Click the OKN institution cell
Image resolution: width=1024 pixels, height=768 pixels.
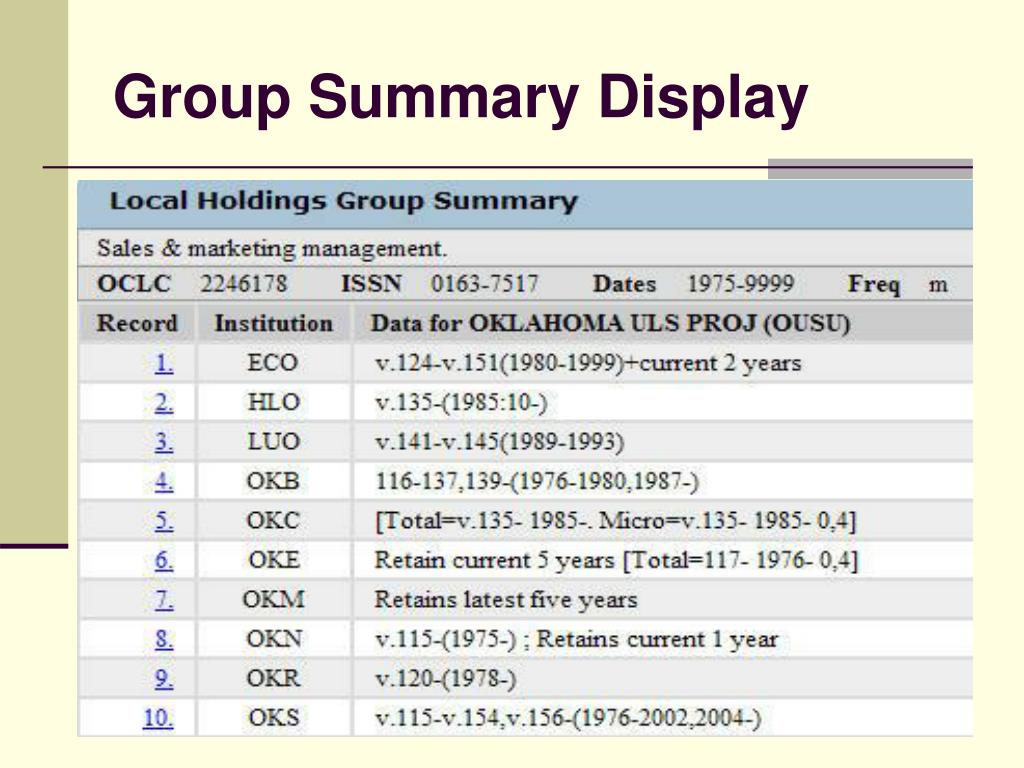pos(273,639)
